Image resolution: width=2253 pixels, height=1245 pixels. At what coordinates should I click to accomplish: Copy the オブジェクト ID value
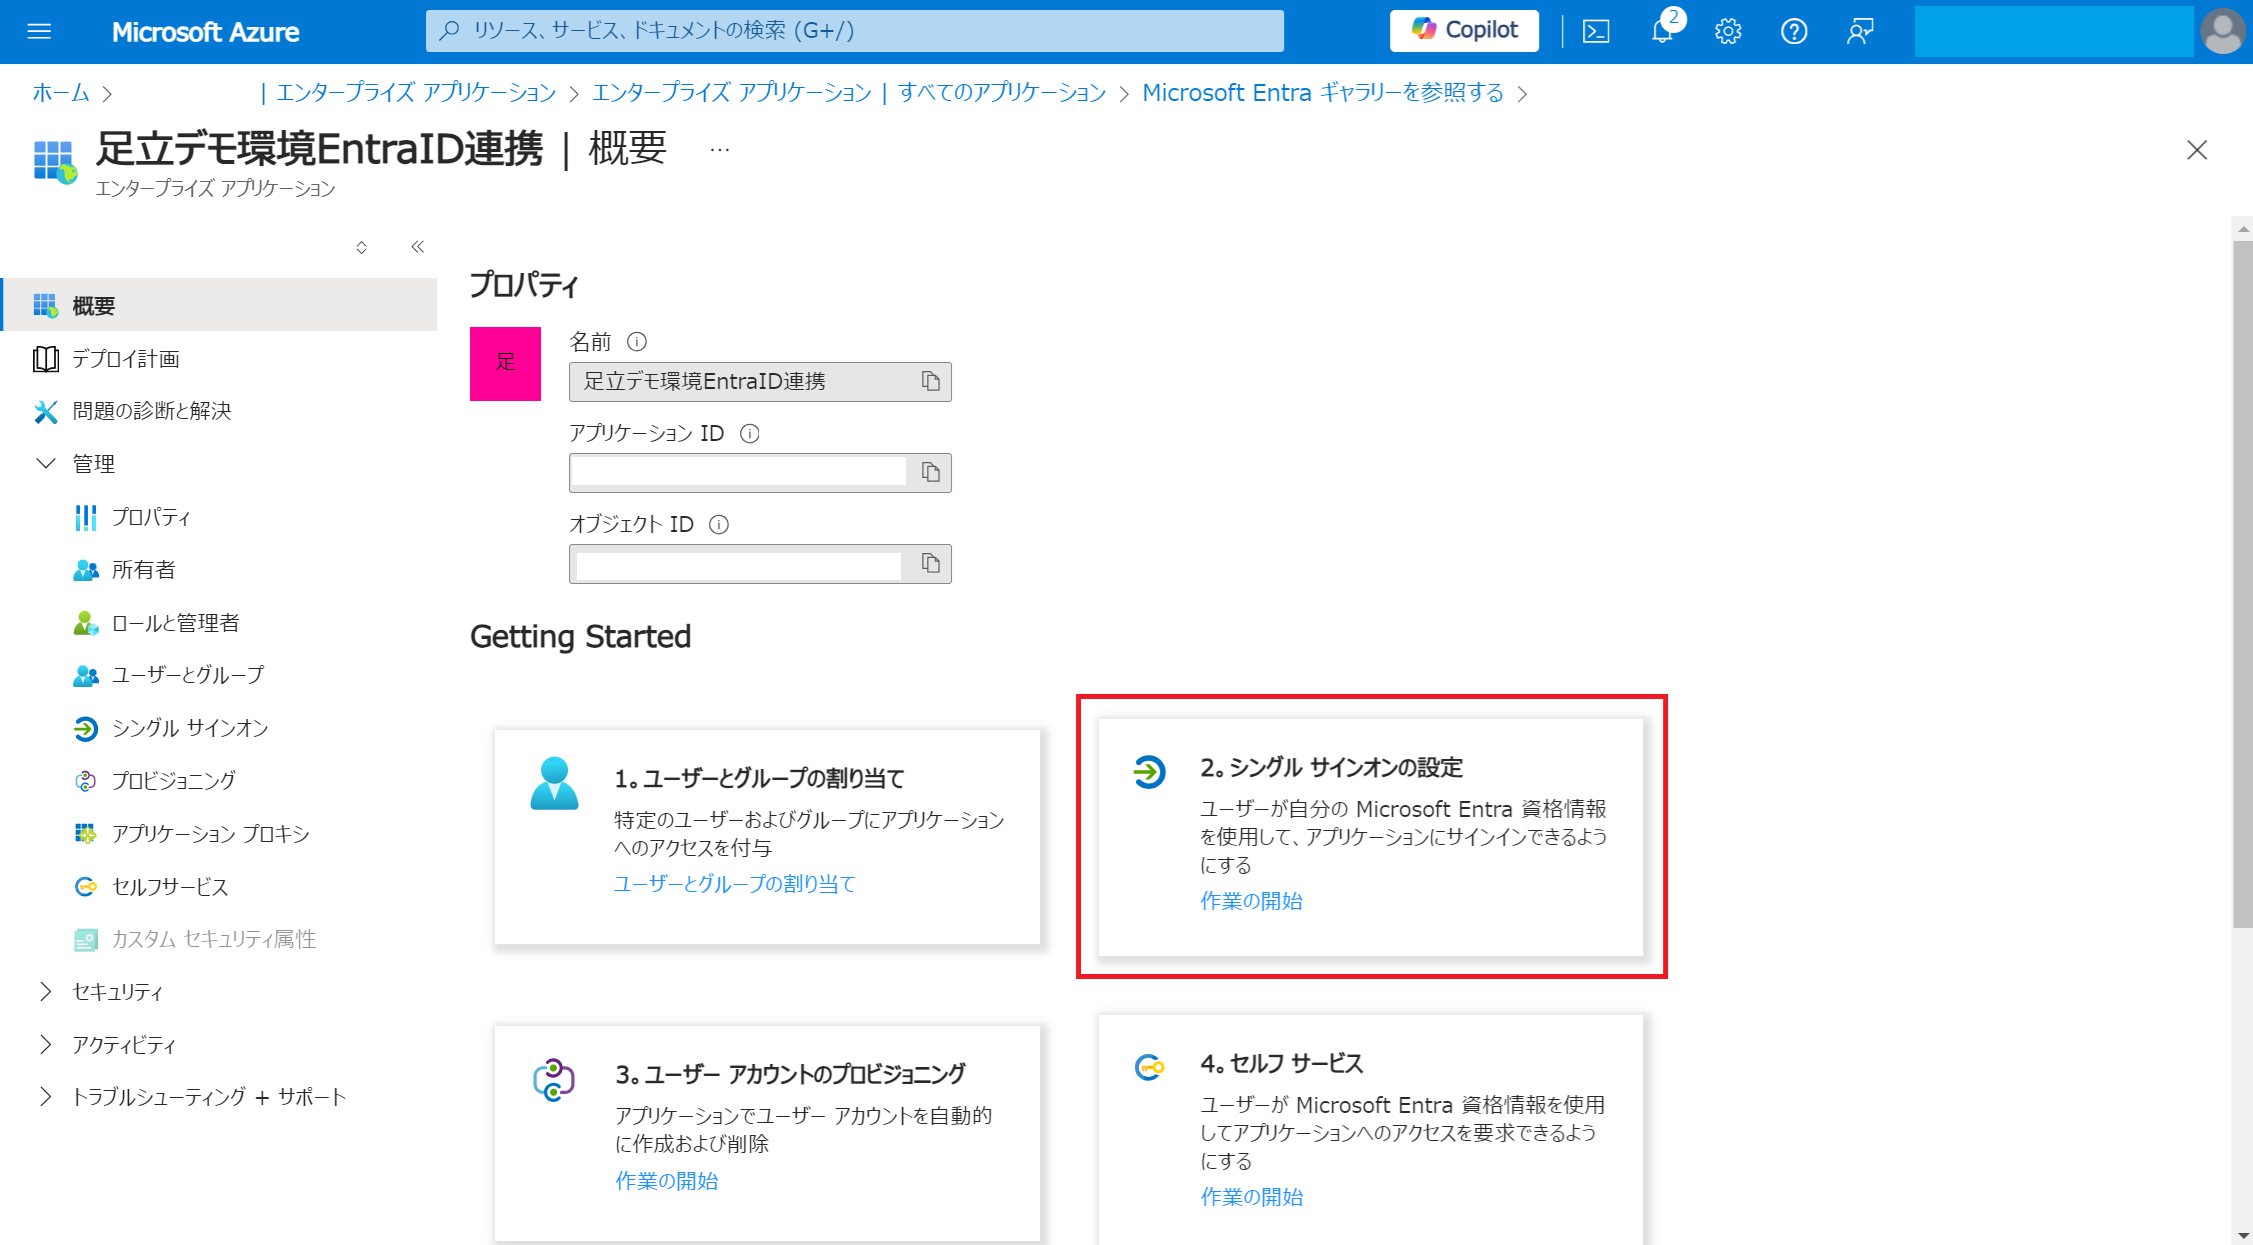click(x=930, y=564)
